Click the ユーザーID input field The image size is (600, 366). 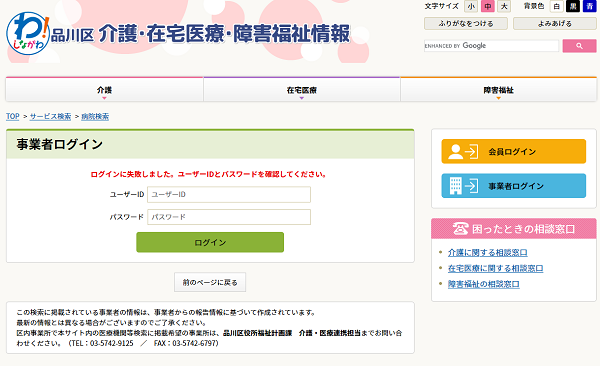[x=229, y=194]
